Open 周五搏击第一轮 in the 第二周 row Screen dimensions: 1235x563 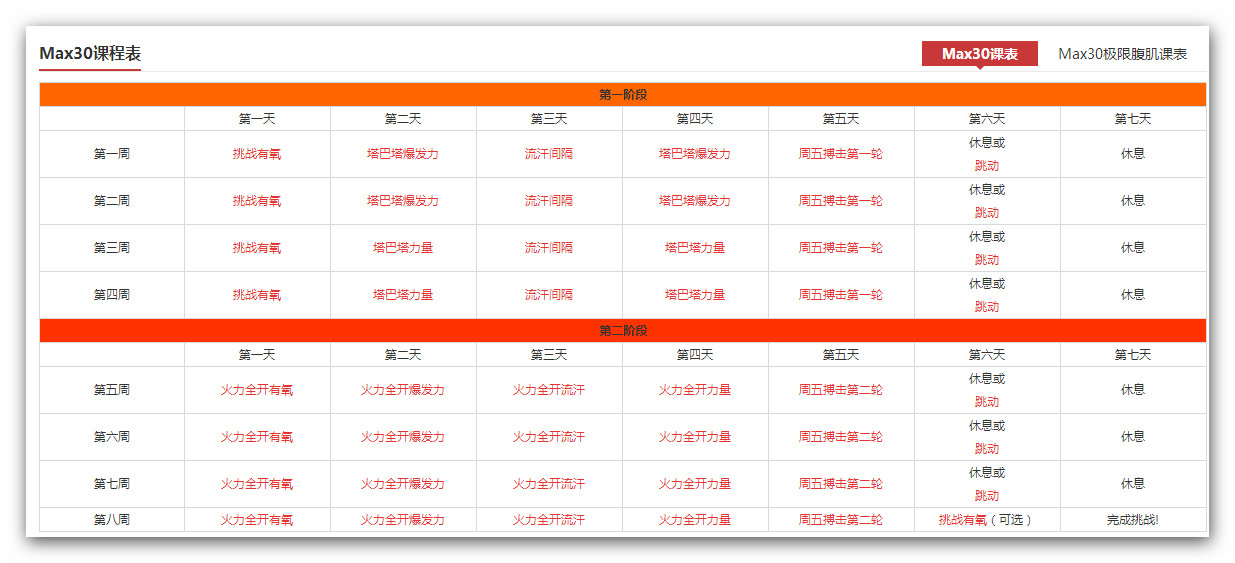841,201
